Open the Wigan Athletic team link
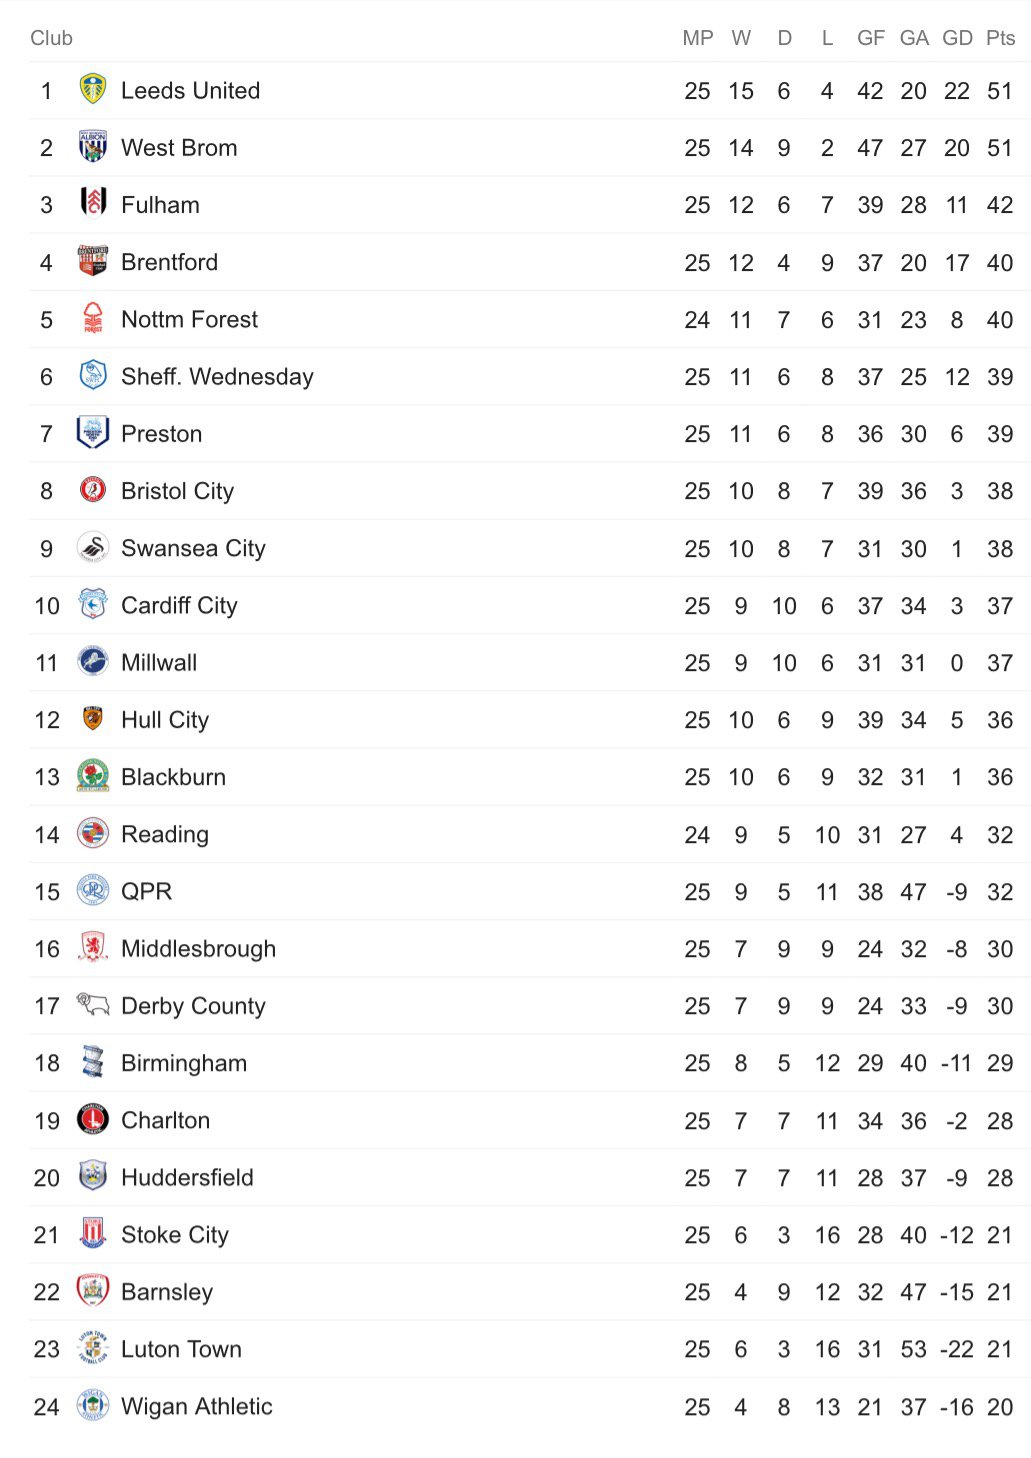This screenshot has width=1031, height=1458. [196, 1406]
